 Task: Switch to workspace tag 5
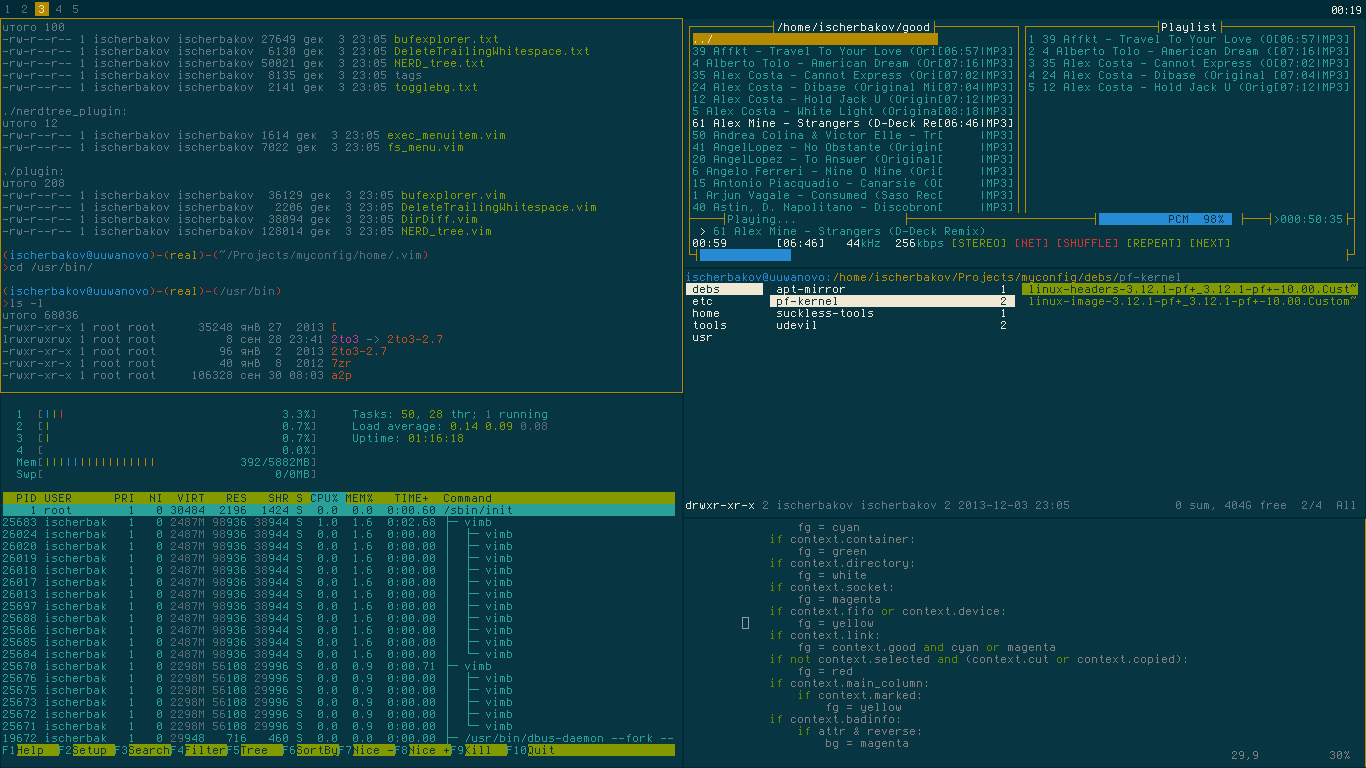(x=76, y=9)
